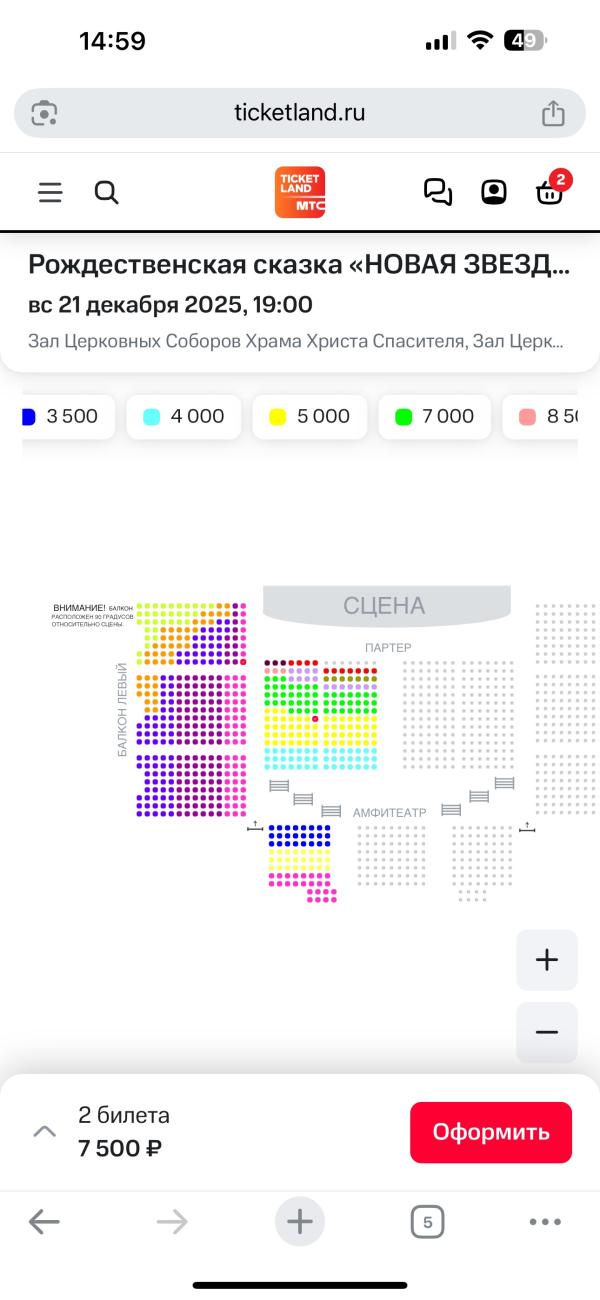Open the shopping basket with 2 items
The image size is (600, 1300).
click(x=552, y=190)
